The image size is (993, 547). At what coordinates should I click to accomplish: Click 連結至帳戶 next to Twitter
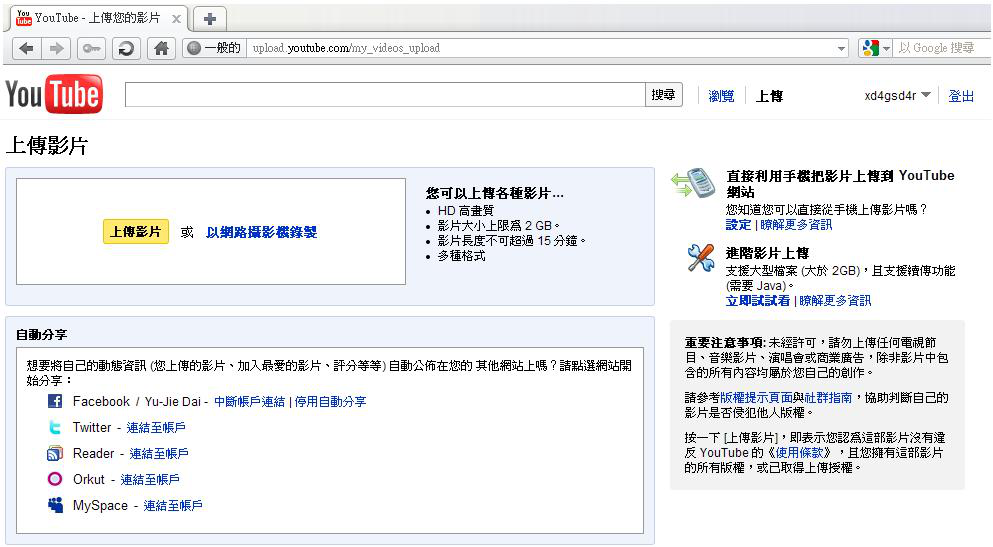click(x=156, y=427)
